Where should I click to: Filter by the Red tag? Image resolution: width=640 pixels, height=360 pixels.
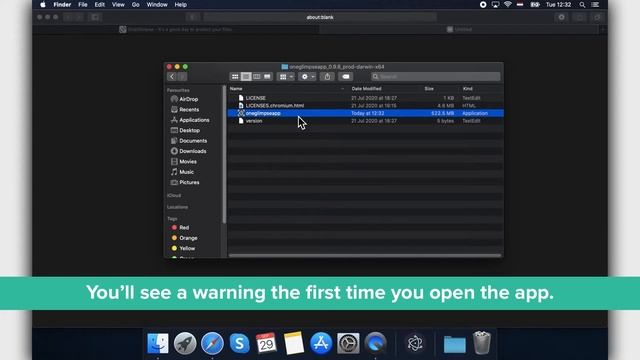click(x=180, y=227)
